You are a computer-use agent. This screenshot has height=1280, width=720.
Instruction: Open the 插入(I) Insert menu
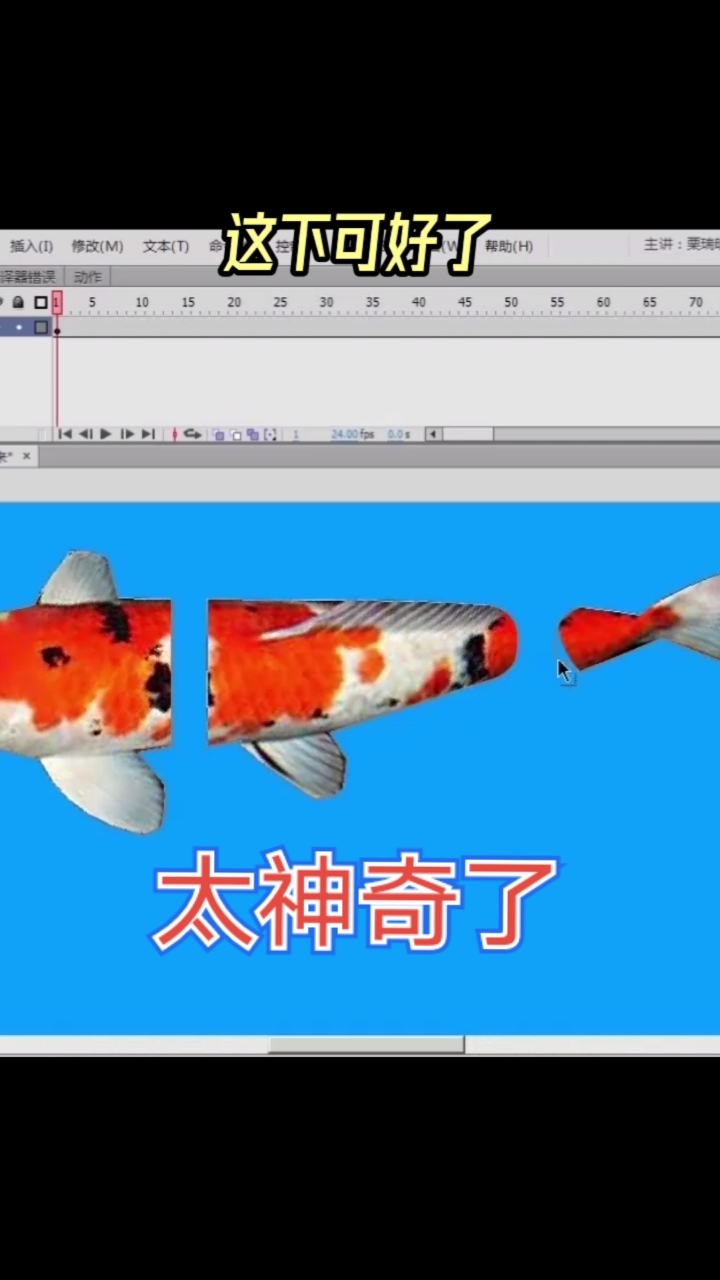31,246
